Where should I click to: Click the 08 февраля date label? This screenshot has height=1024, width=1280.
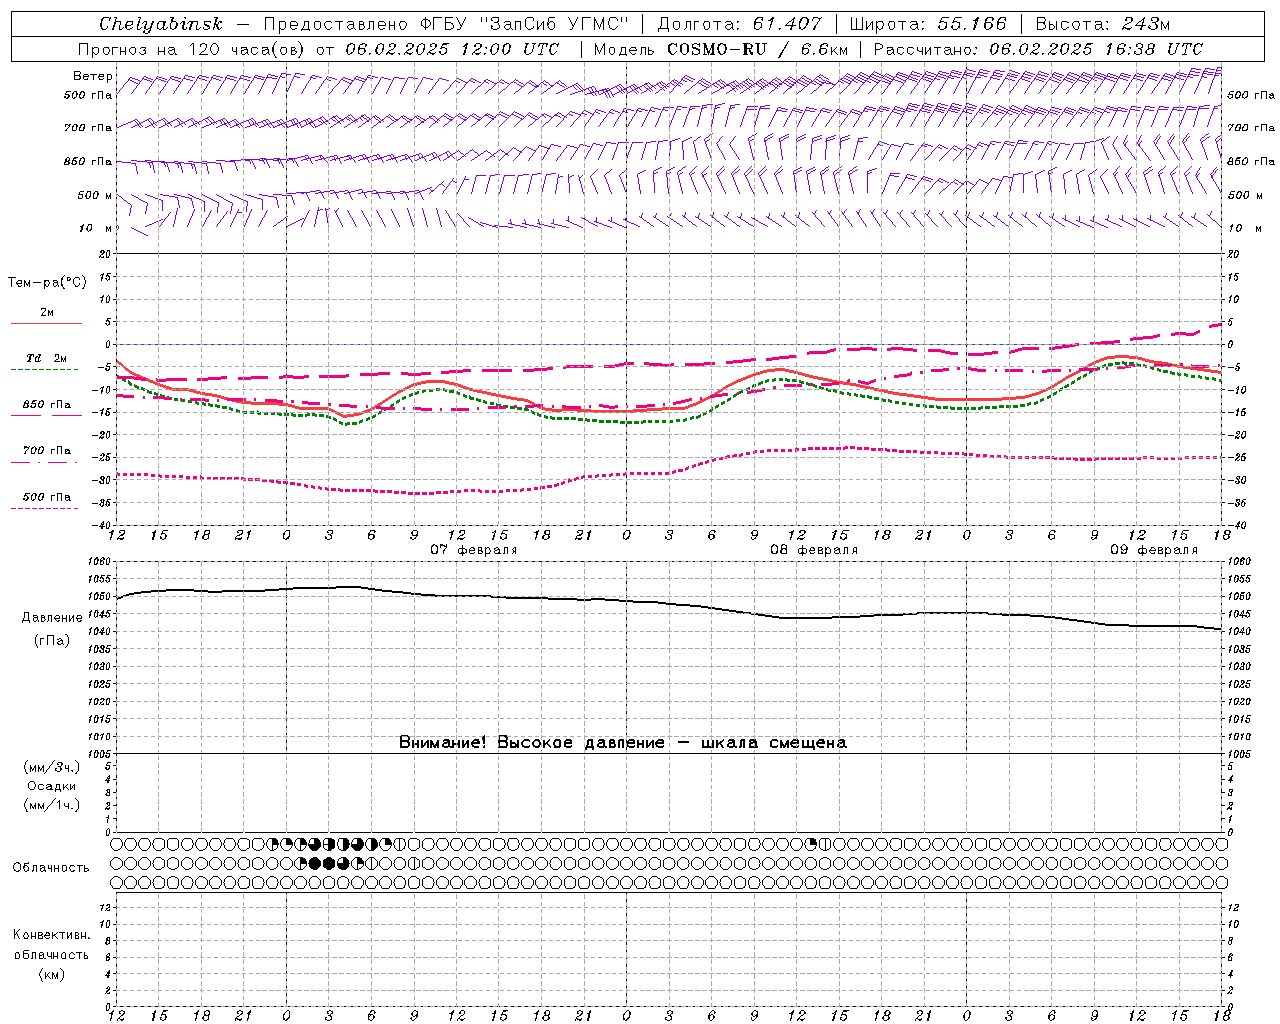pos(814,550)
